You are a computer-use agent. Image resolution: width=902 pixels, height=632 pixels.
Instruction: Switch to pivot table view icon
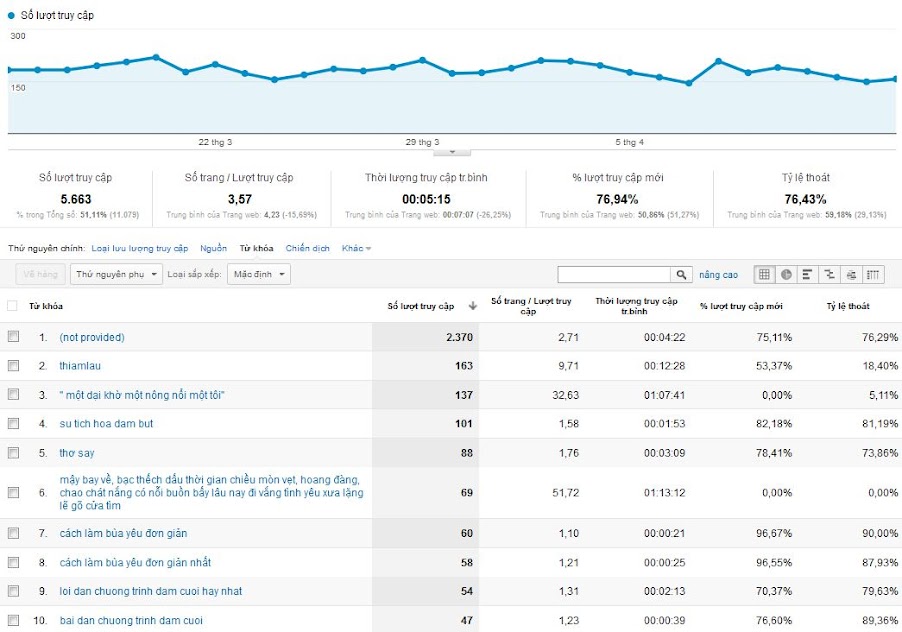[873, 274]
